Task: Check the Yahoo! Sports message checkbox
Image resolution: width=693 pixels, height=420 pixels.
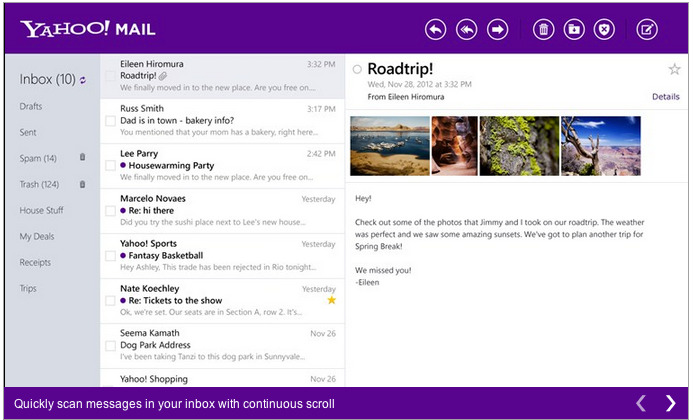Action: tap(110, 256)
